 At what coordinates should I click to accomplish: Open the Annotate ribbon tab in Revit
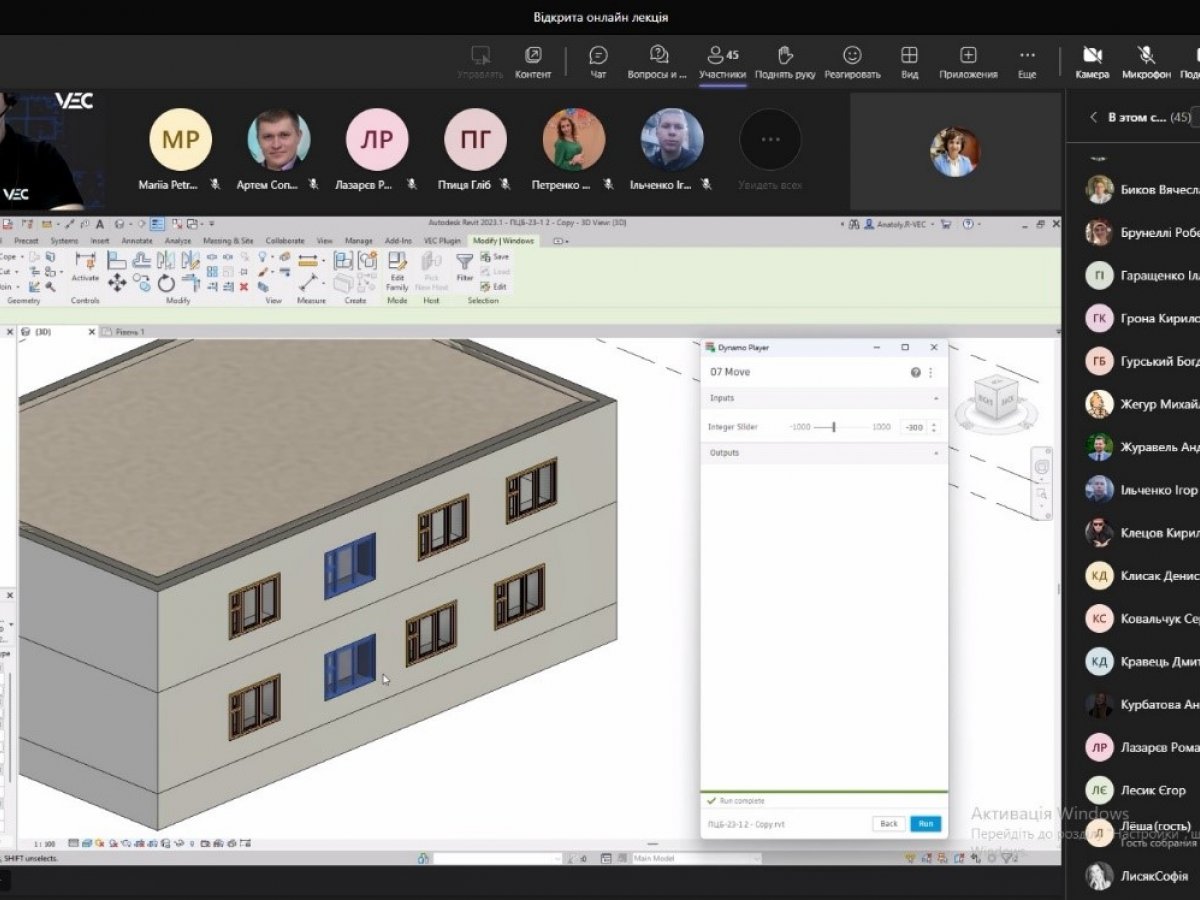tap(137, 241)
